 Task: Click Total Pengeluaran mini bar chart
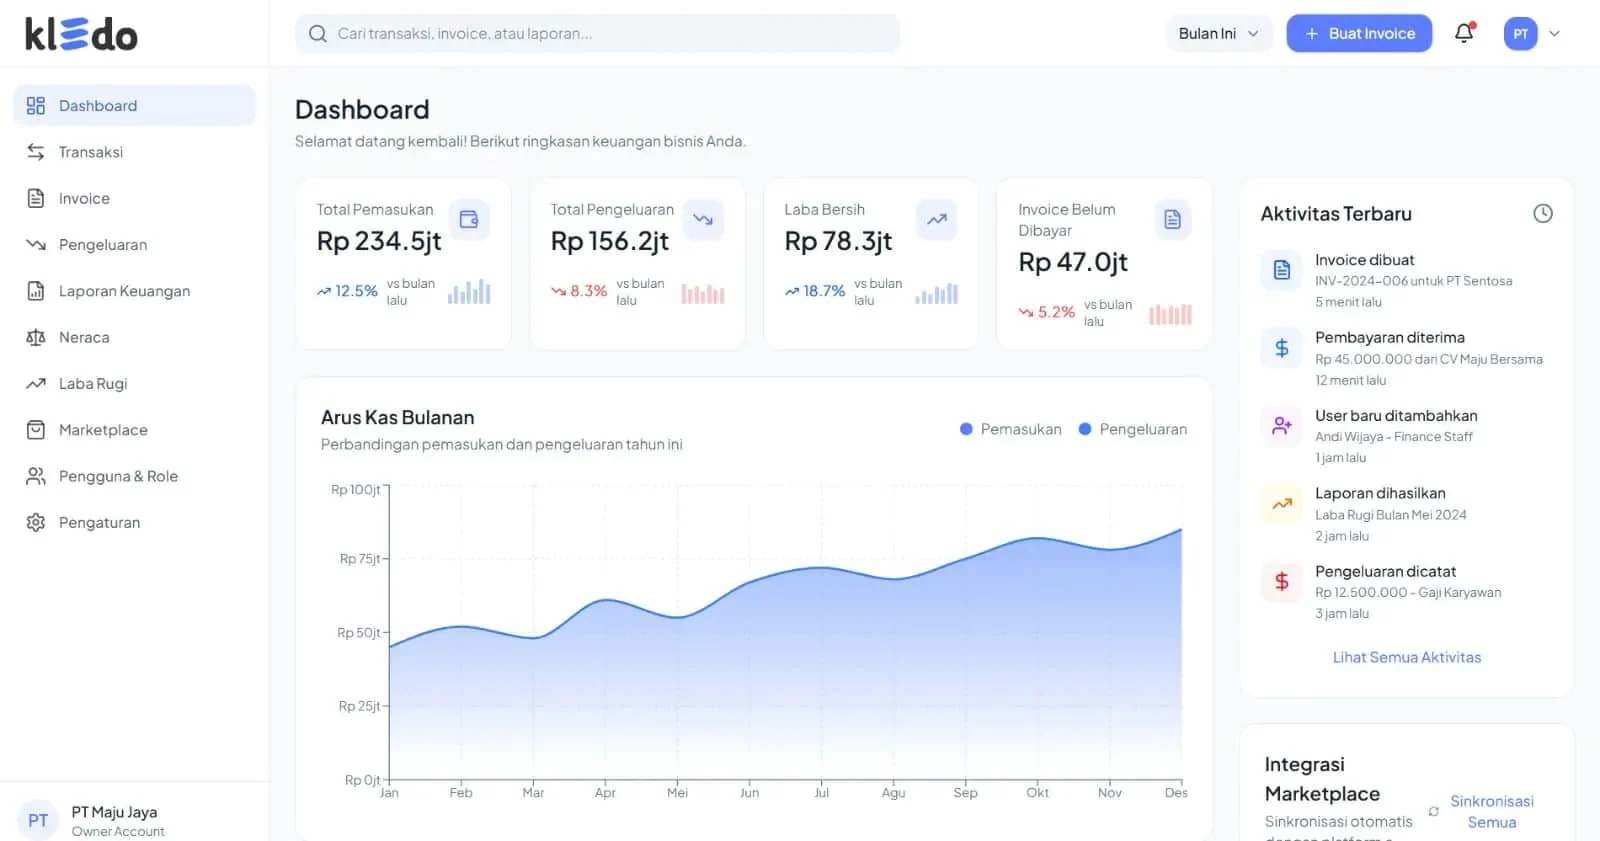703,293
